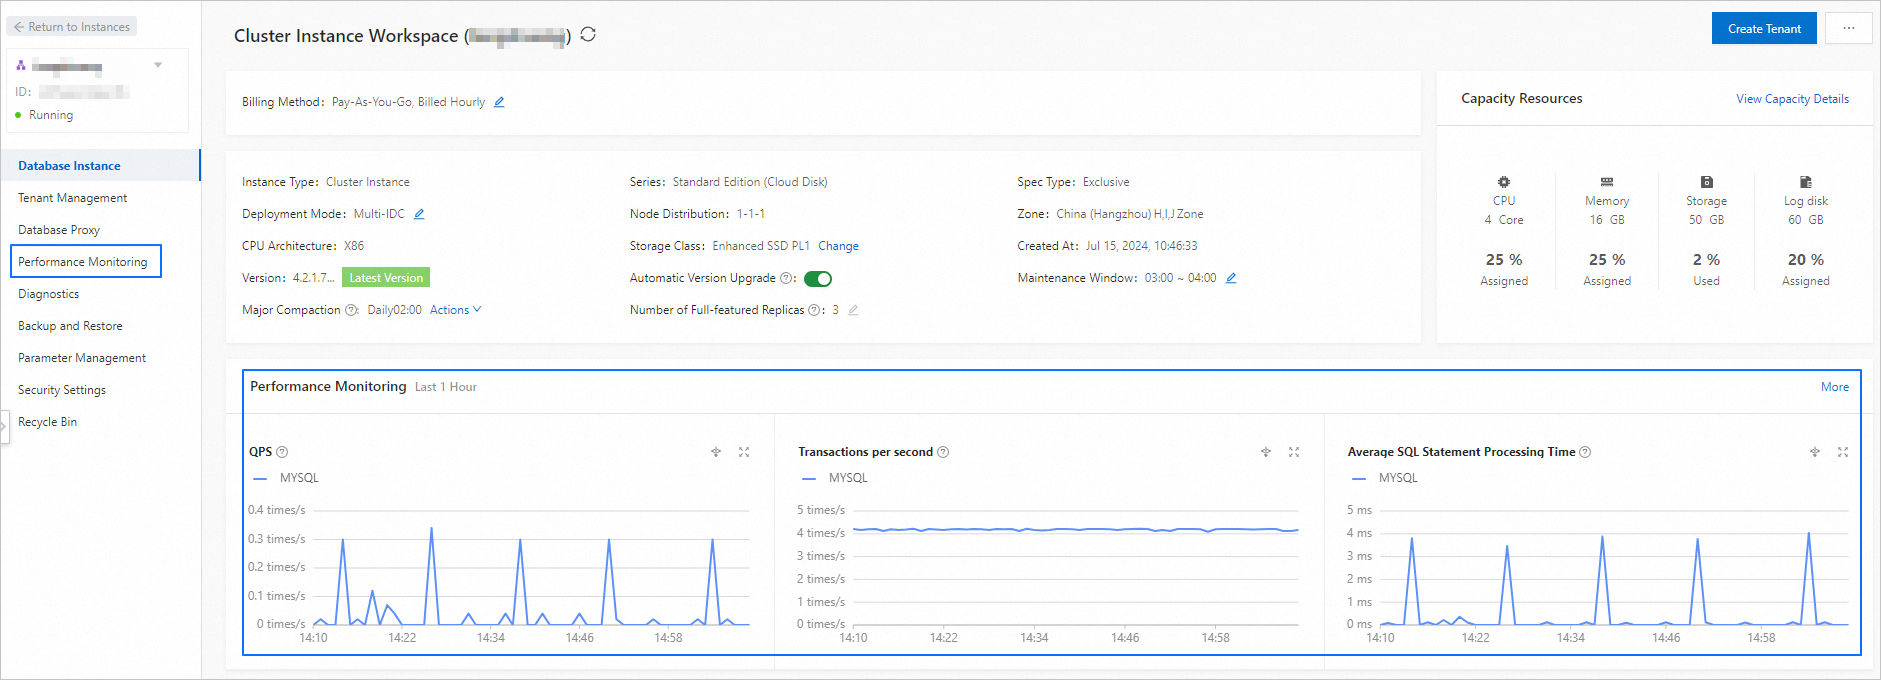Disable Automatic Version Upgrade switch
Viewport: 1881px width, 680px height.
click(x=817, y=279)
